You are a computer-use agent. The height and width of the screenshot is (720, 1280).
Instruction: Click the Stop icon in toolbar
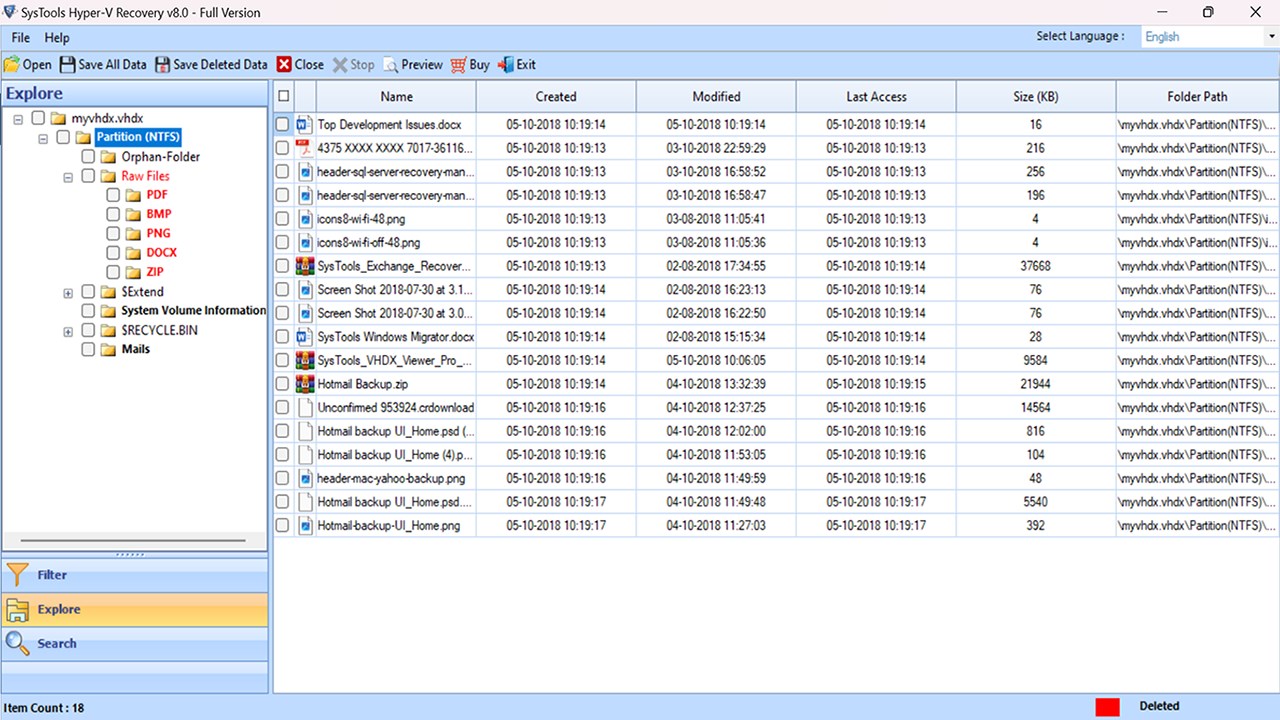[340, 64]
